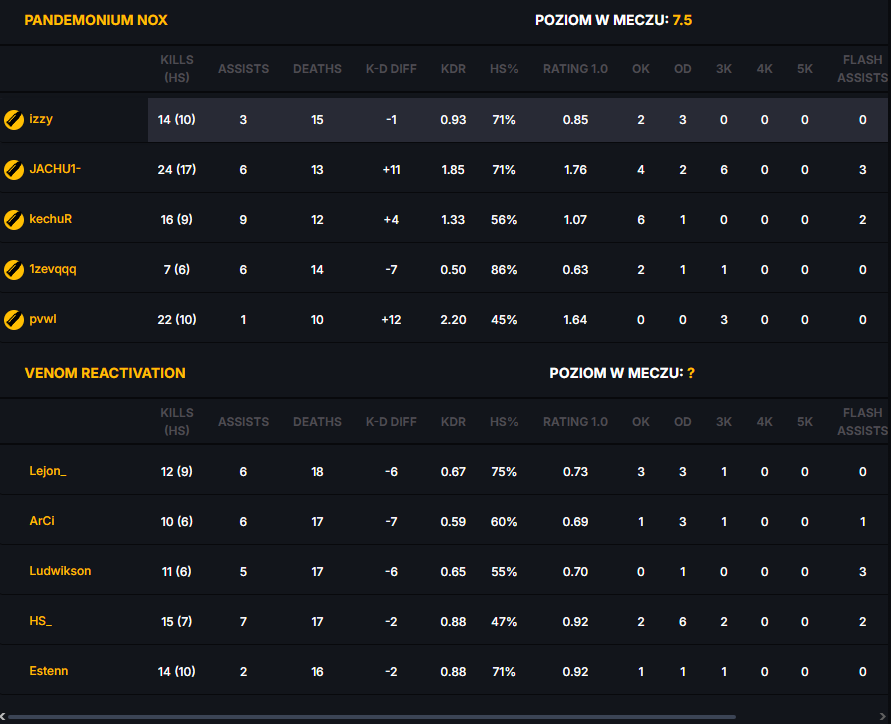Click the badge icon next to izzy
891x724 pixels.
tap(14, 120)
